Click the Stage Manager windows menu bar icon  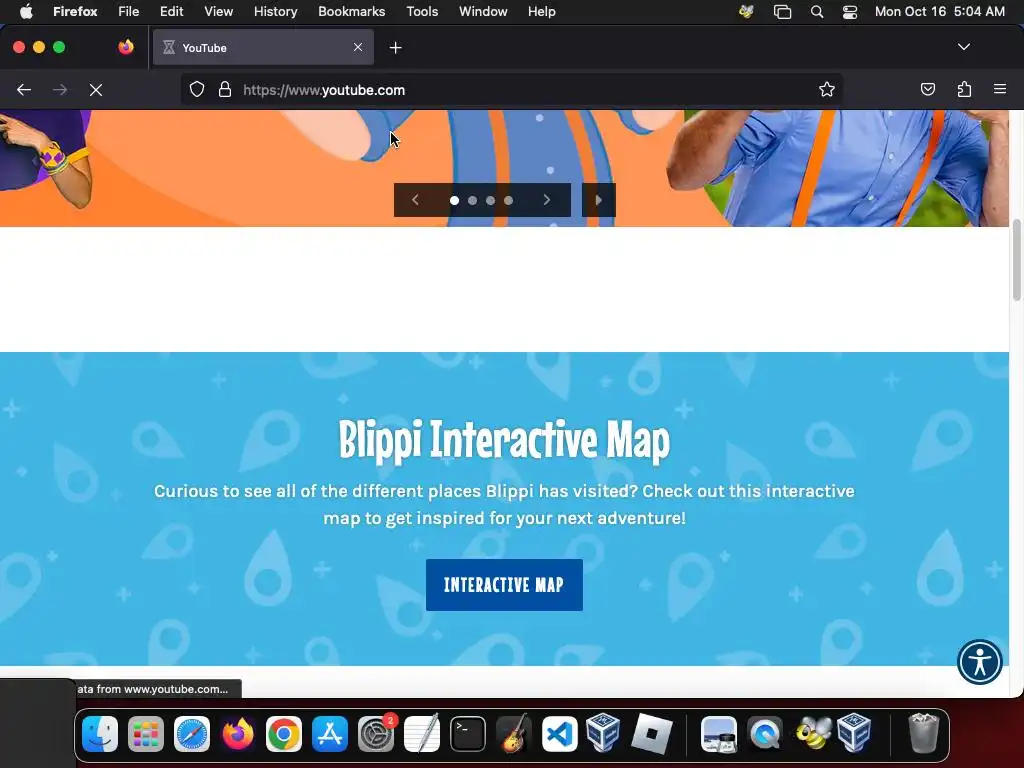click(x=782, y=12)
